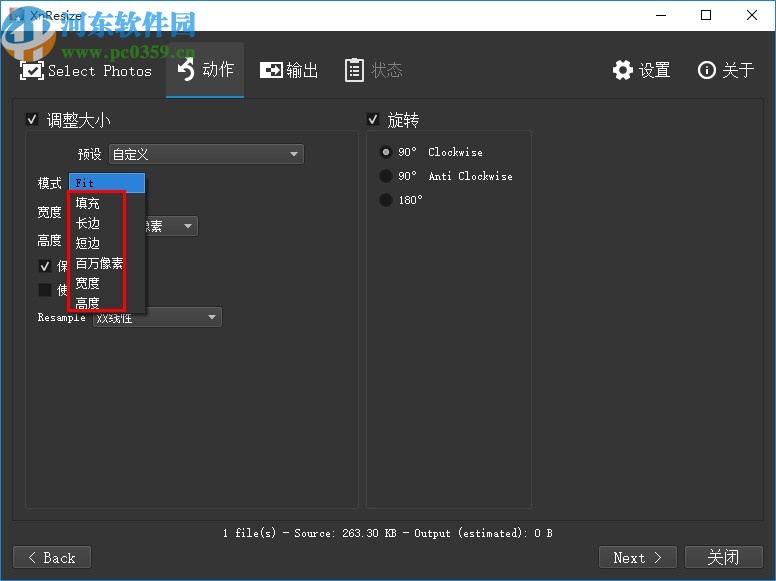
Task: Close the XnResize window
Action: (x=752, y=15)
